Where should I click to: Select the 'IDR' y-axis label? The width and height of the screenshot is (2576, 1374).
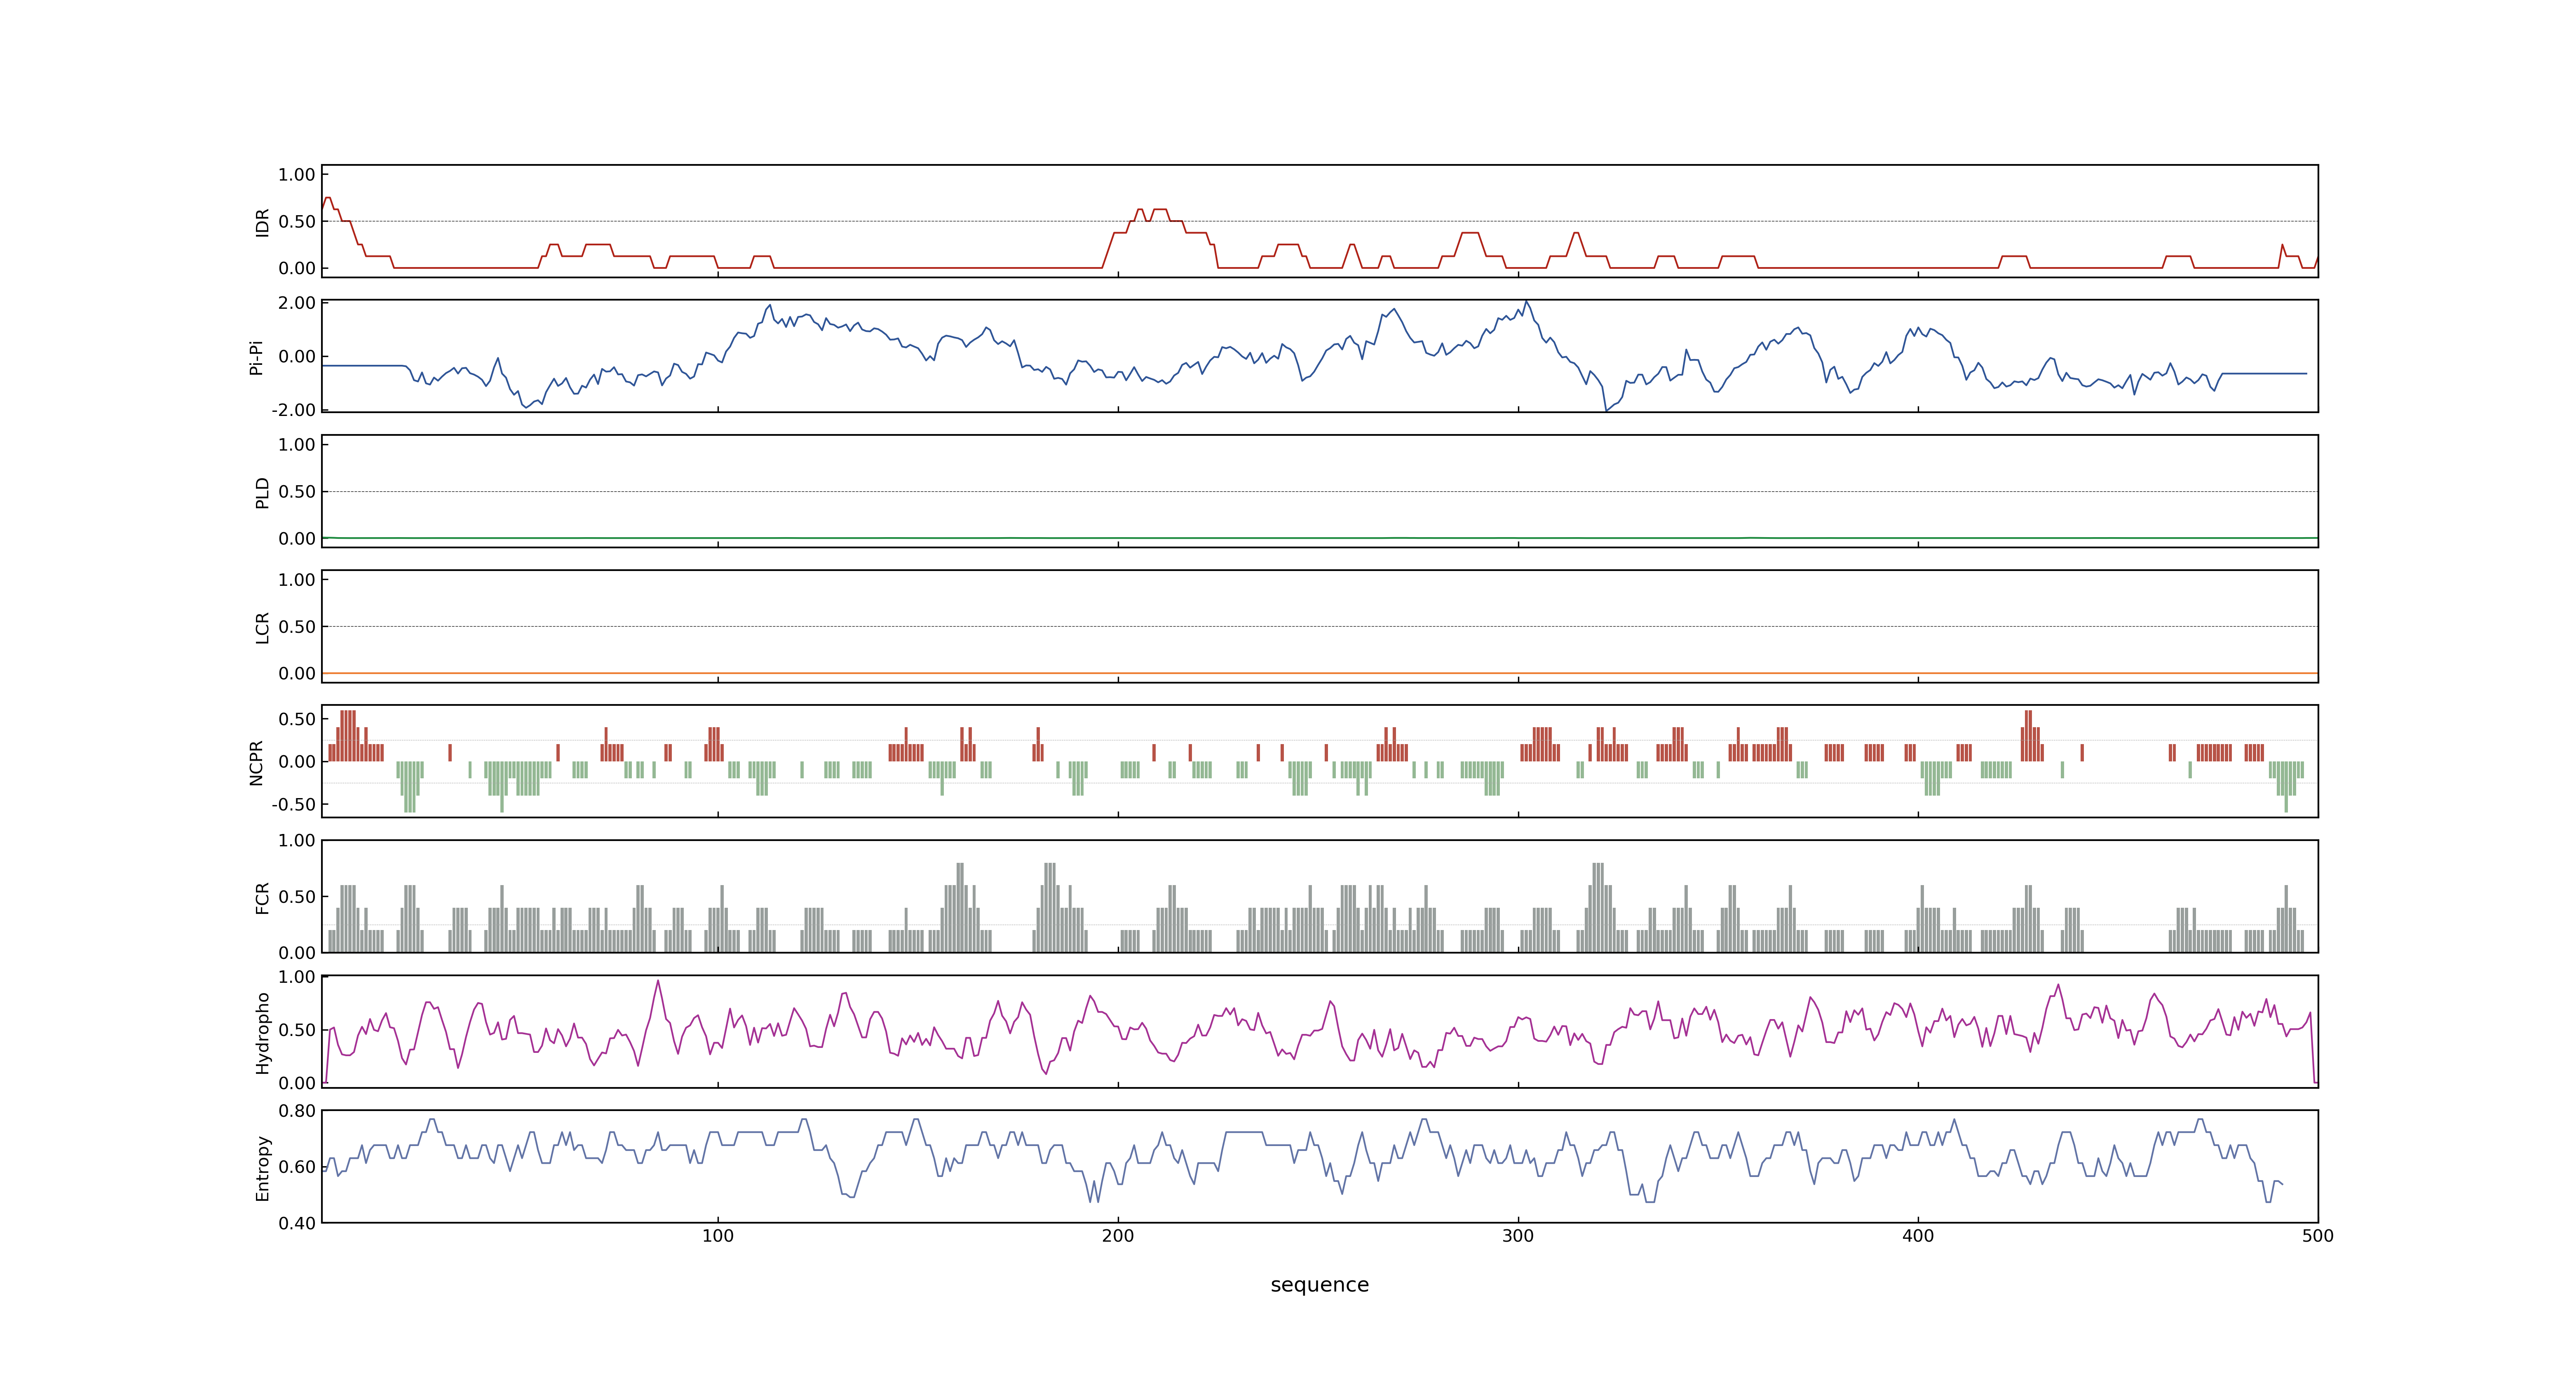pos(262,222)
